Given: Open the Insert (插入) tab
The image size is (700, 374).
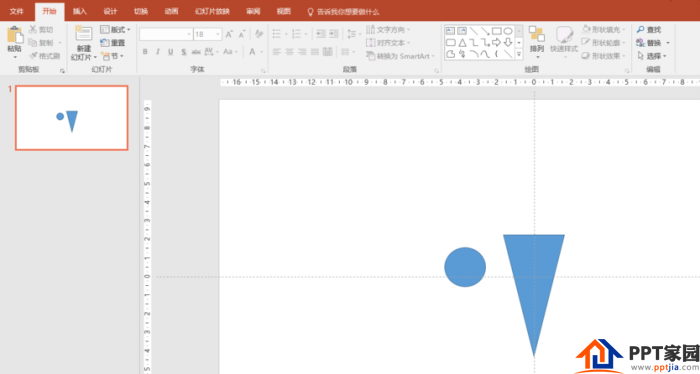Looking at the screenshot, I should tap(80, 11).
